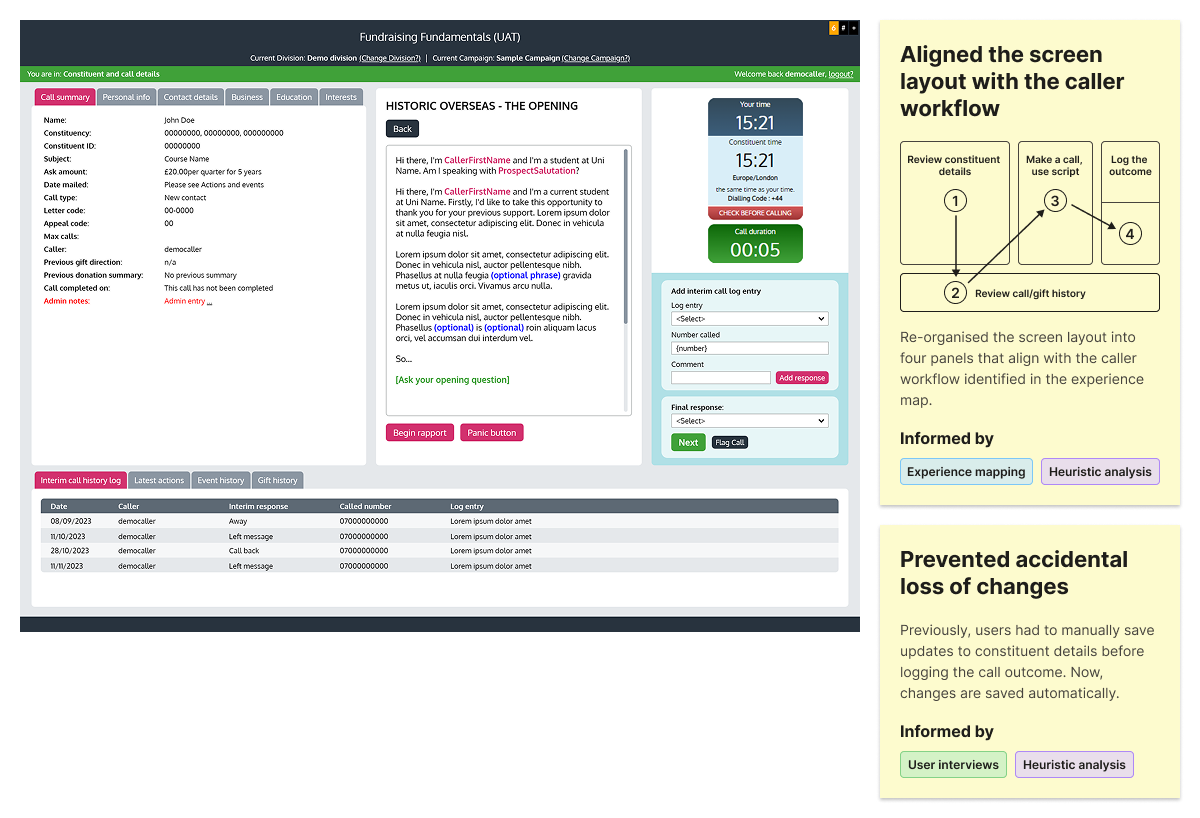This screenshot has height=818, width=1200.
Task: Click the hash symbol icon in header
Action: [x=844, y=28]
